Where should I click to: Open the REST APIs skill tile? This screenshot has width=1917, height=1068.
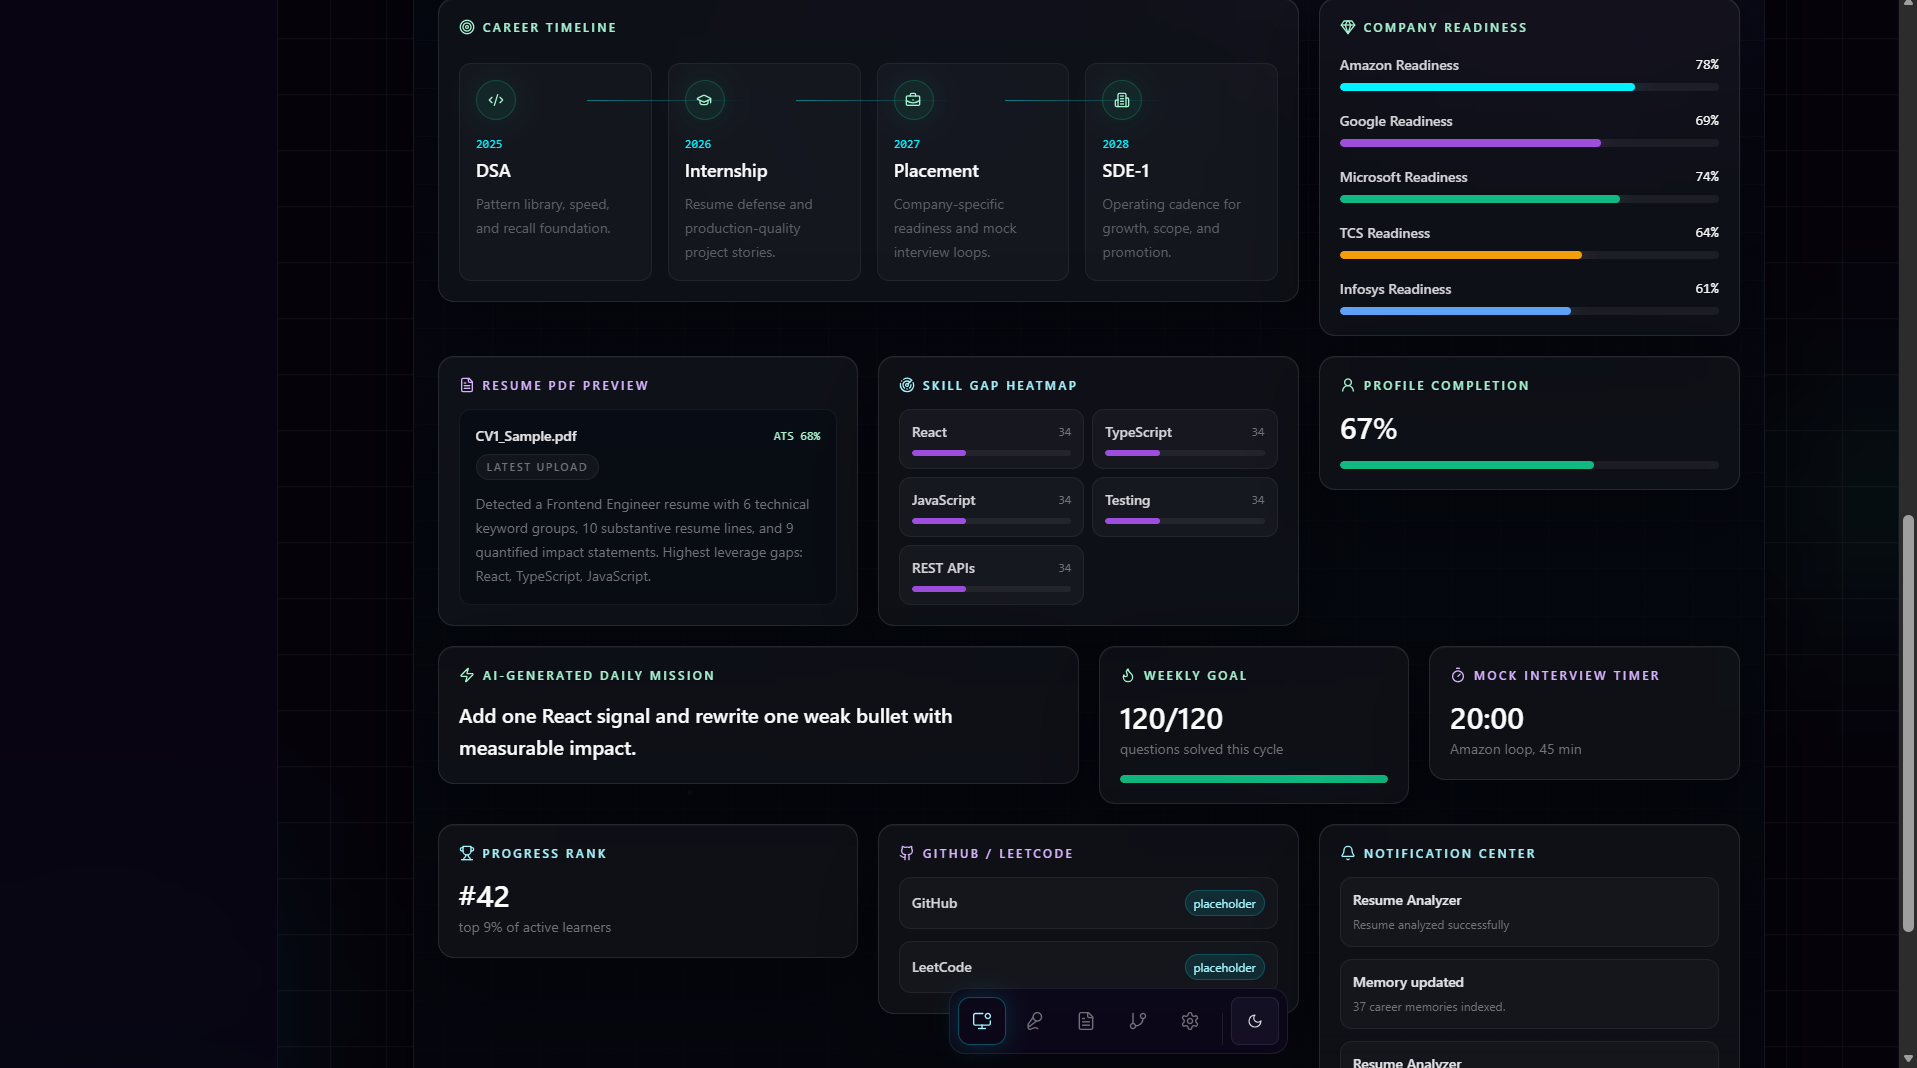click(991, 575)
